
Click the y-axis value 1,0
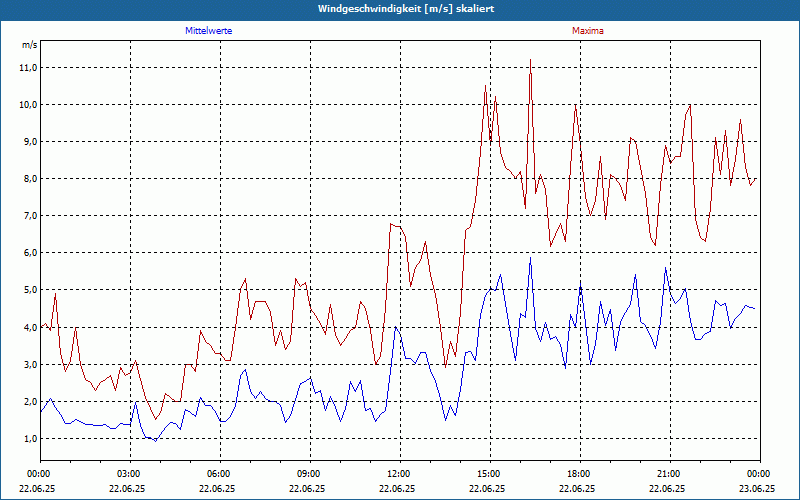pyautogui.click(x=31, y=439)
